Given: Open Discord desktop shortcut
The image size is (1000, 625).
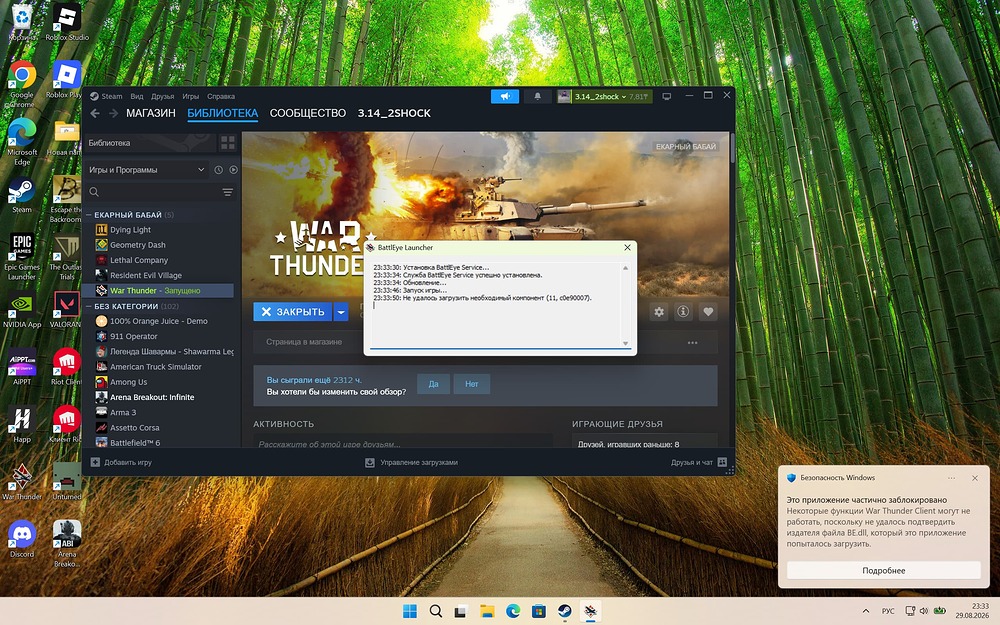Looking at the screenshot, I should pos(22,540).
